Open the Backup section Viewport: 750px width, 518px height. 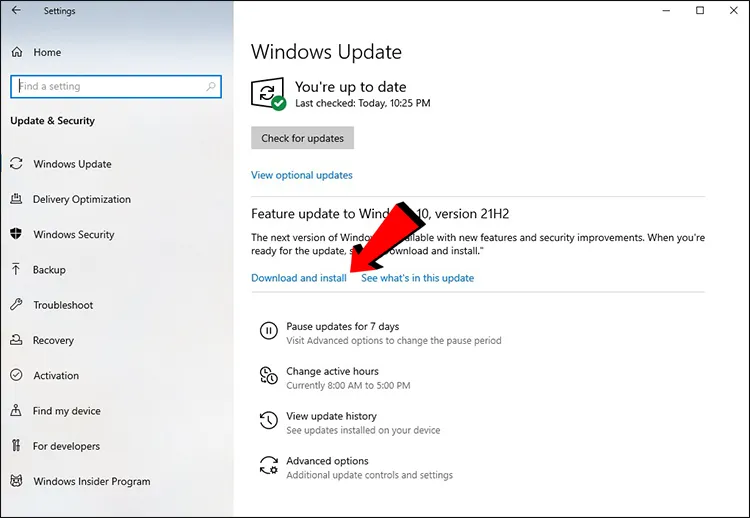pyautogui.click(x=49, y=270)
